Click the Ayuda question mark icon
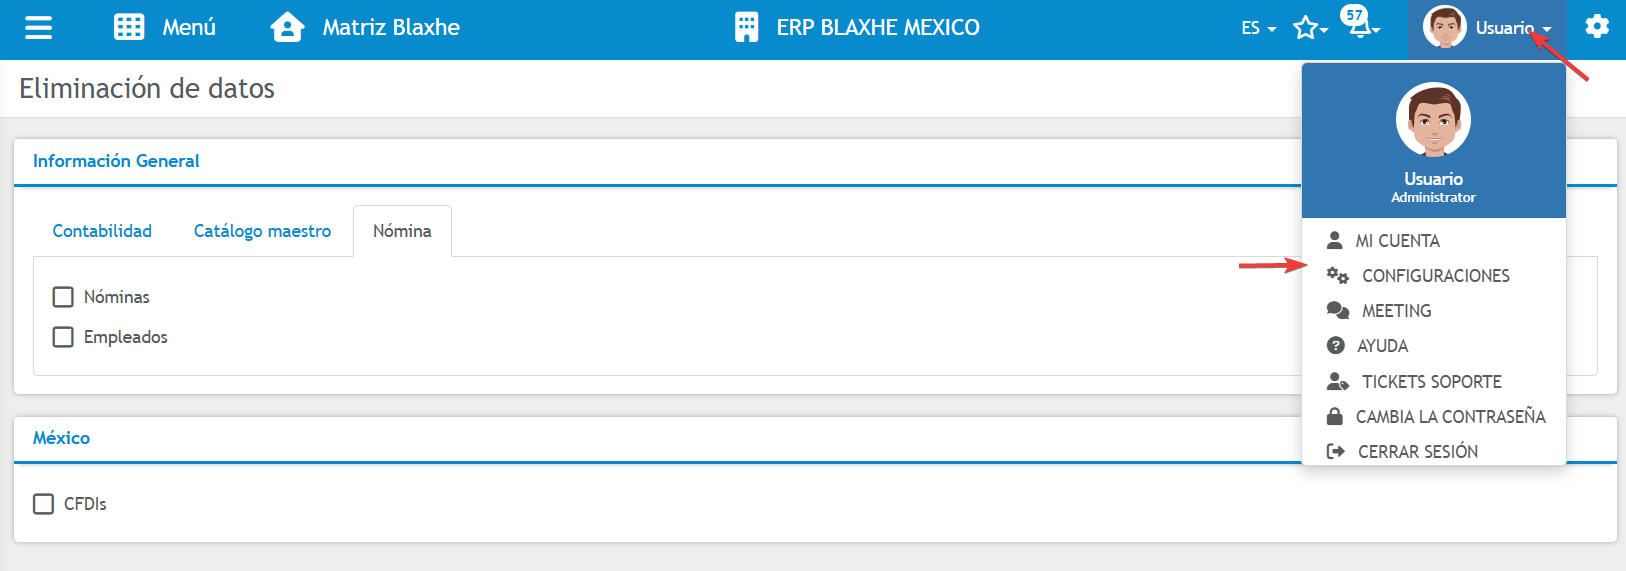Image resolution: width=1626 pixels, height=571 pixels. click(1335, 346)
